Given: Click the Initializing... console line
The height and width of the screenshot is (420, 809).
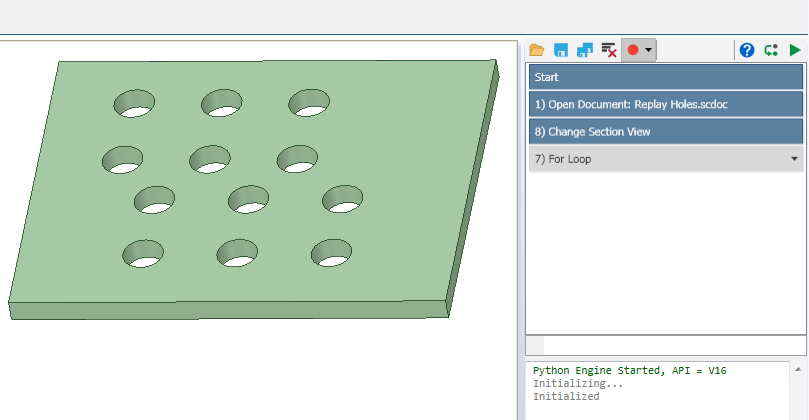Looking at the screenshot, I should click(x=578, y=383).
